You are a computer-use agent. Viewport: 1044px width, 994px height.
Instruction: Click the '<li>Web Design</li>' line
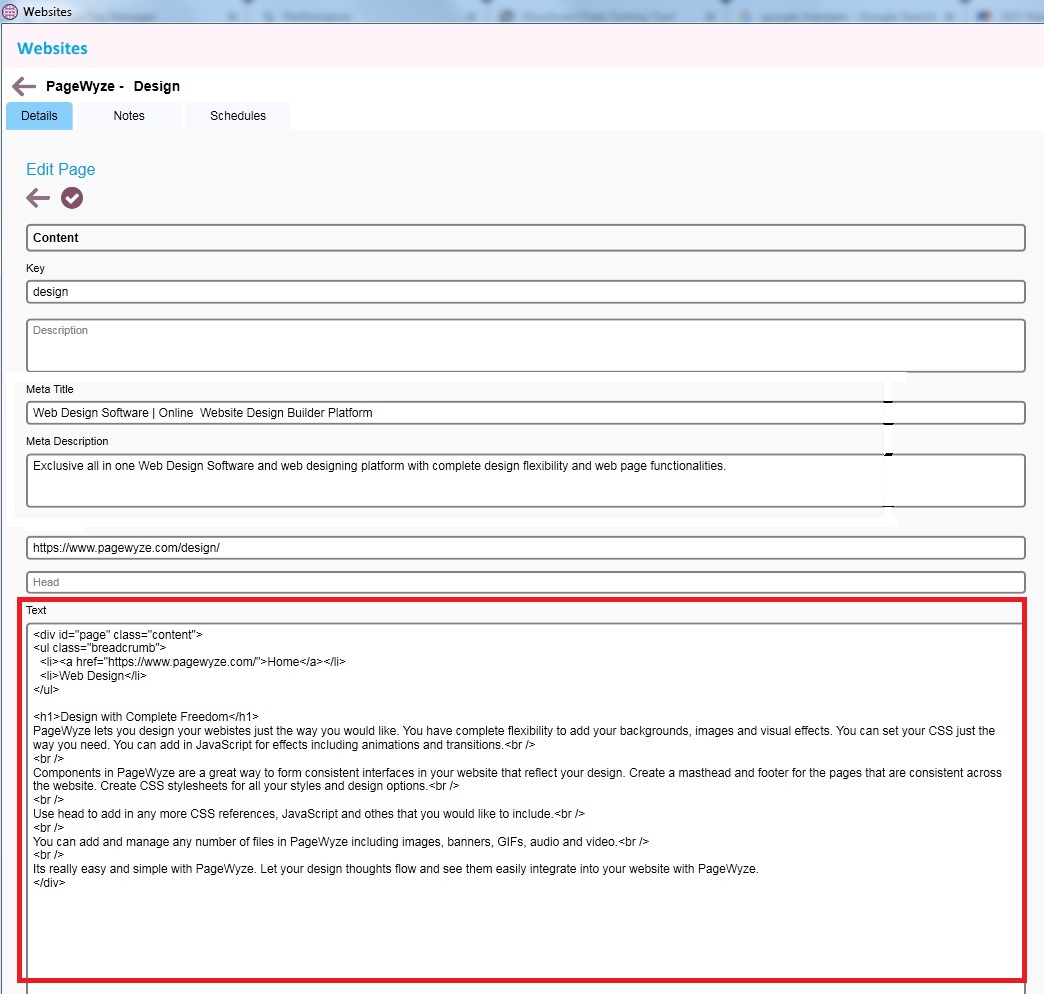[x=93, y=676]
